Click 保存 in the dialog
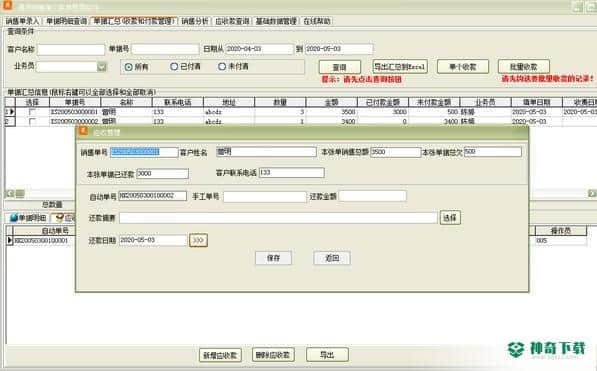The width and height of the screenshot is (597, 371). (273, 258)
